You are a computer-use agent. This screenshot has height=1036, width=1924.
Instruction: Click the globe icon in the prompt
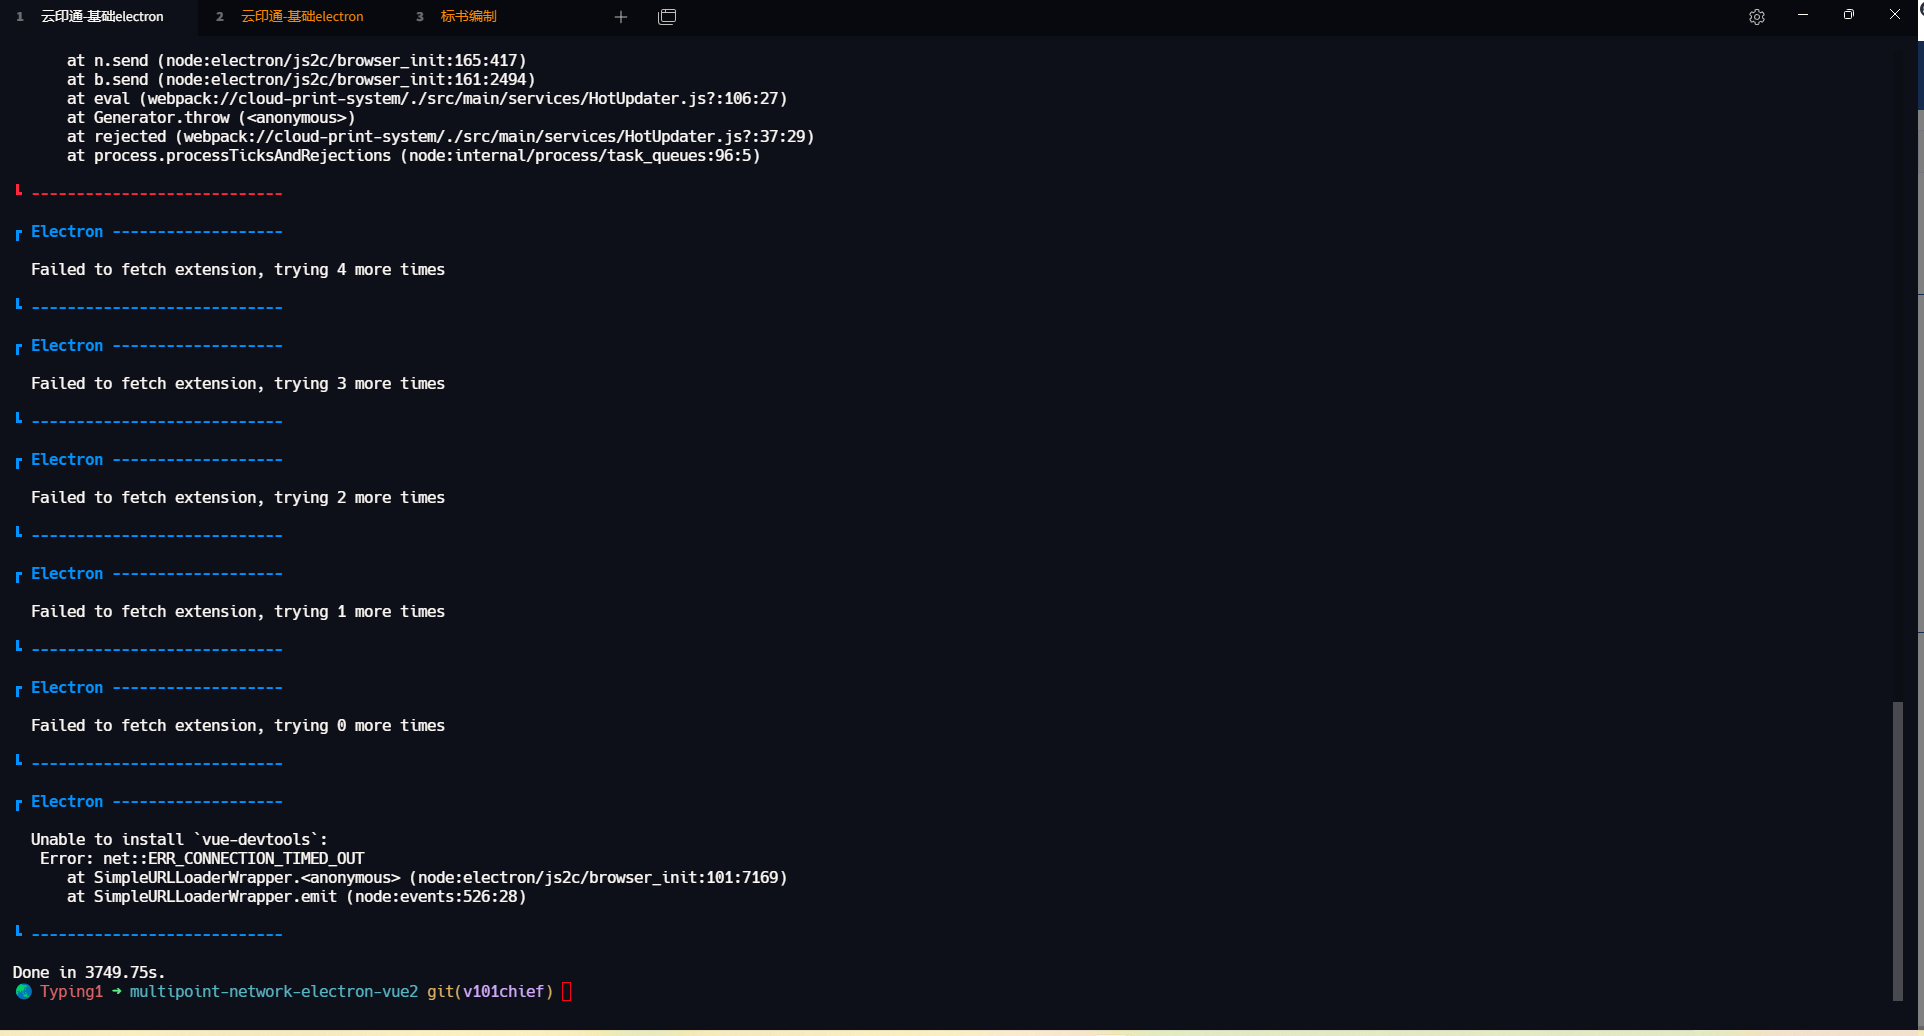[x=24, y=992]
